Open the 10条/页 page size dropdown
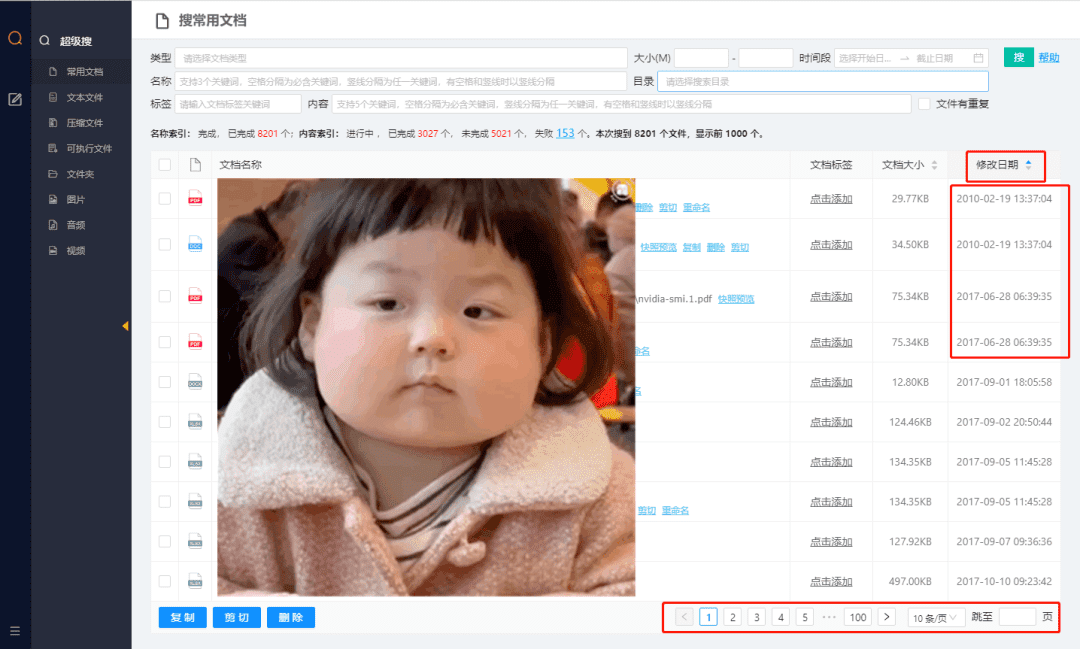Viewport: 1080px width, 649px height. [x=935, y=617]
